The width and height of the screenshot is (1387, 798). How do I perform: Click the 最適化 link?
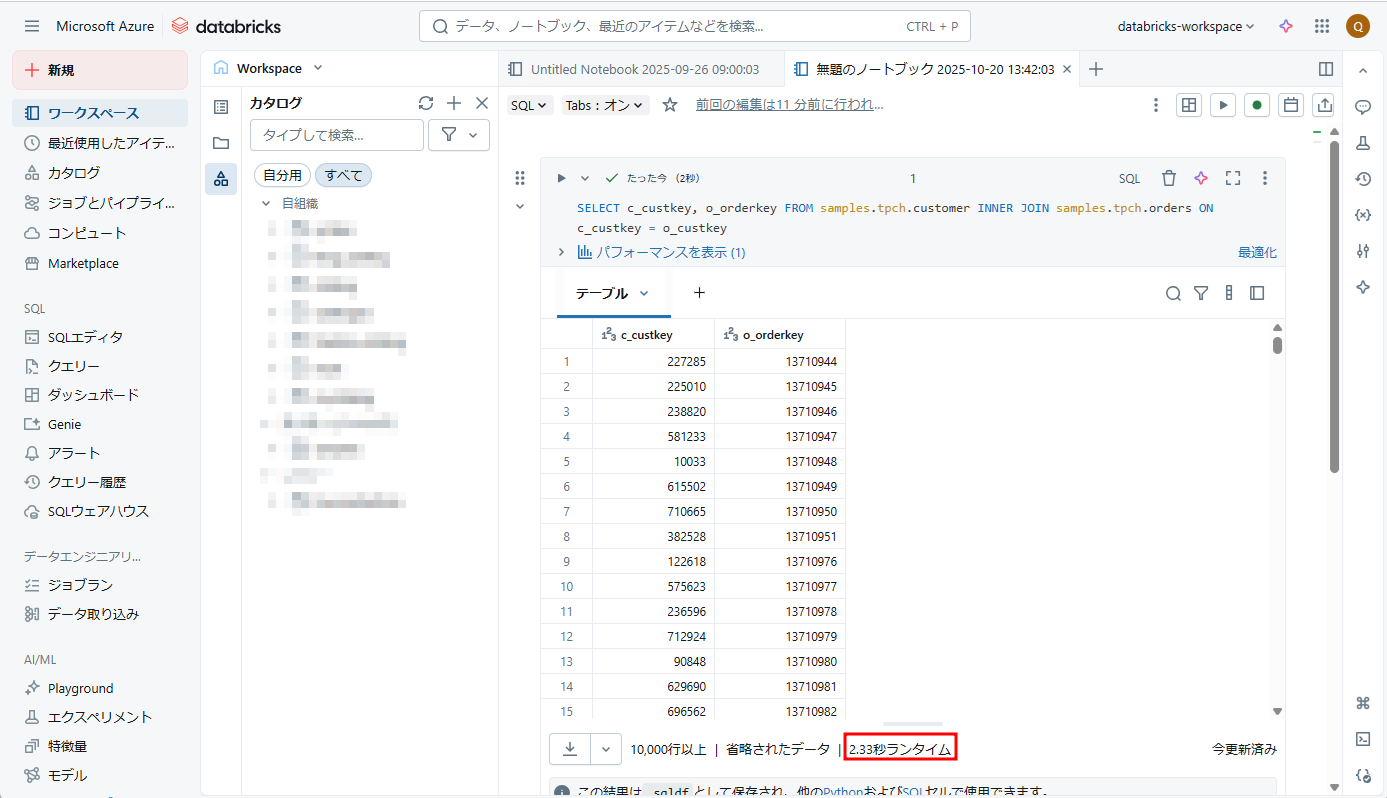(x=1256, y=253)
